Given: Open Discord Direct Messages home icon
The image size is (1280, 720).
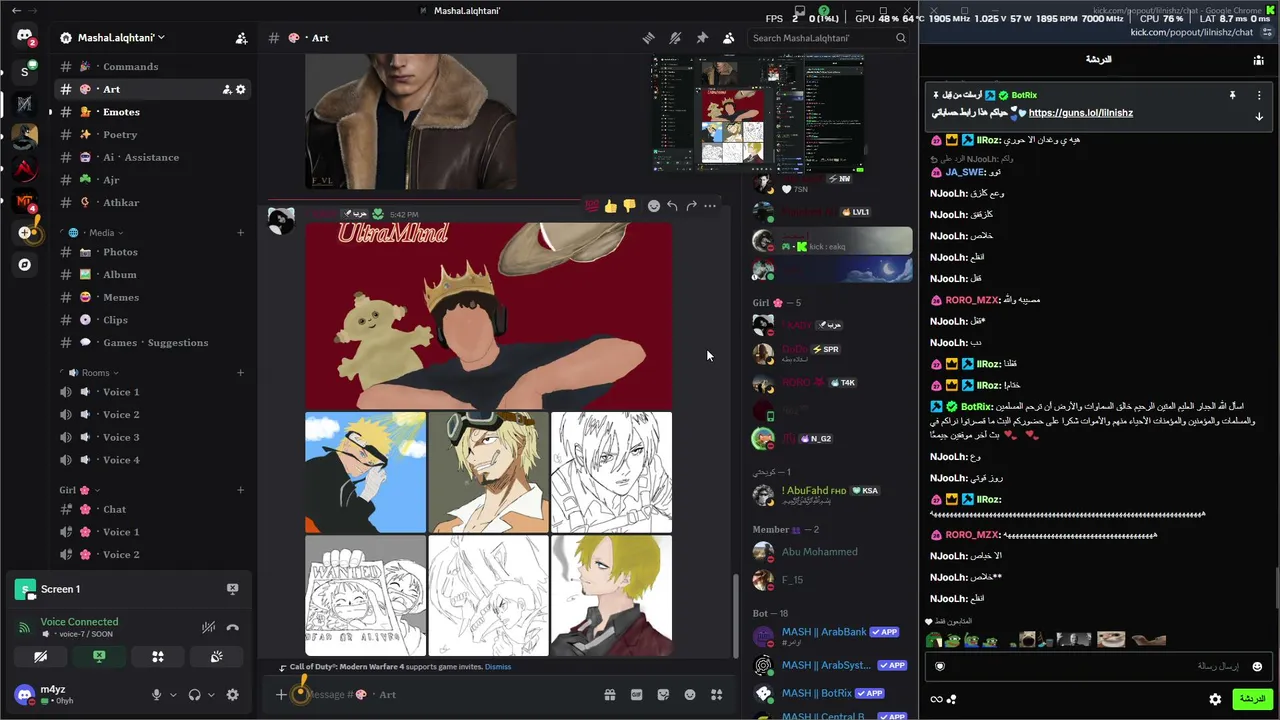Looking at the screenshot, I should point(25,36).
